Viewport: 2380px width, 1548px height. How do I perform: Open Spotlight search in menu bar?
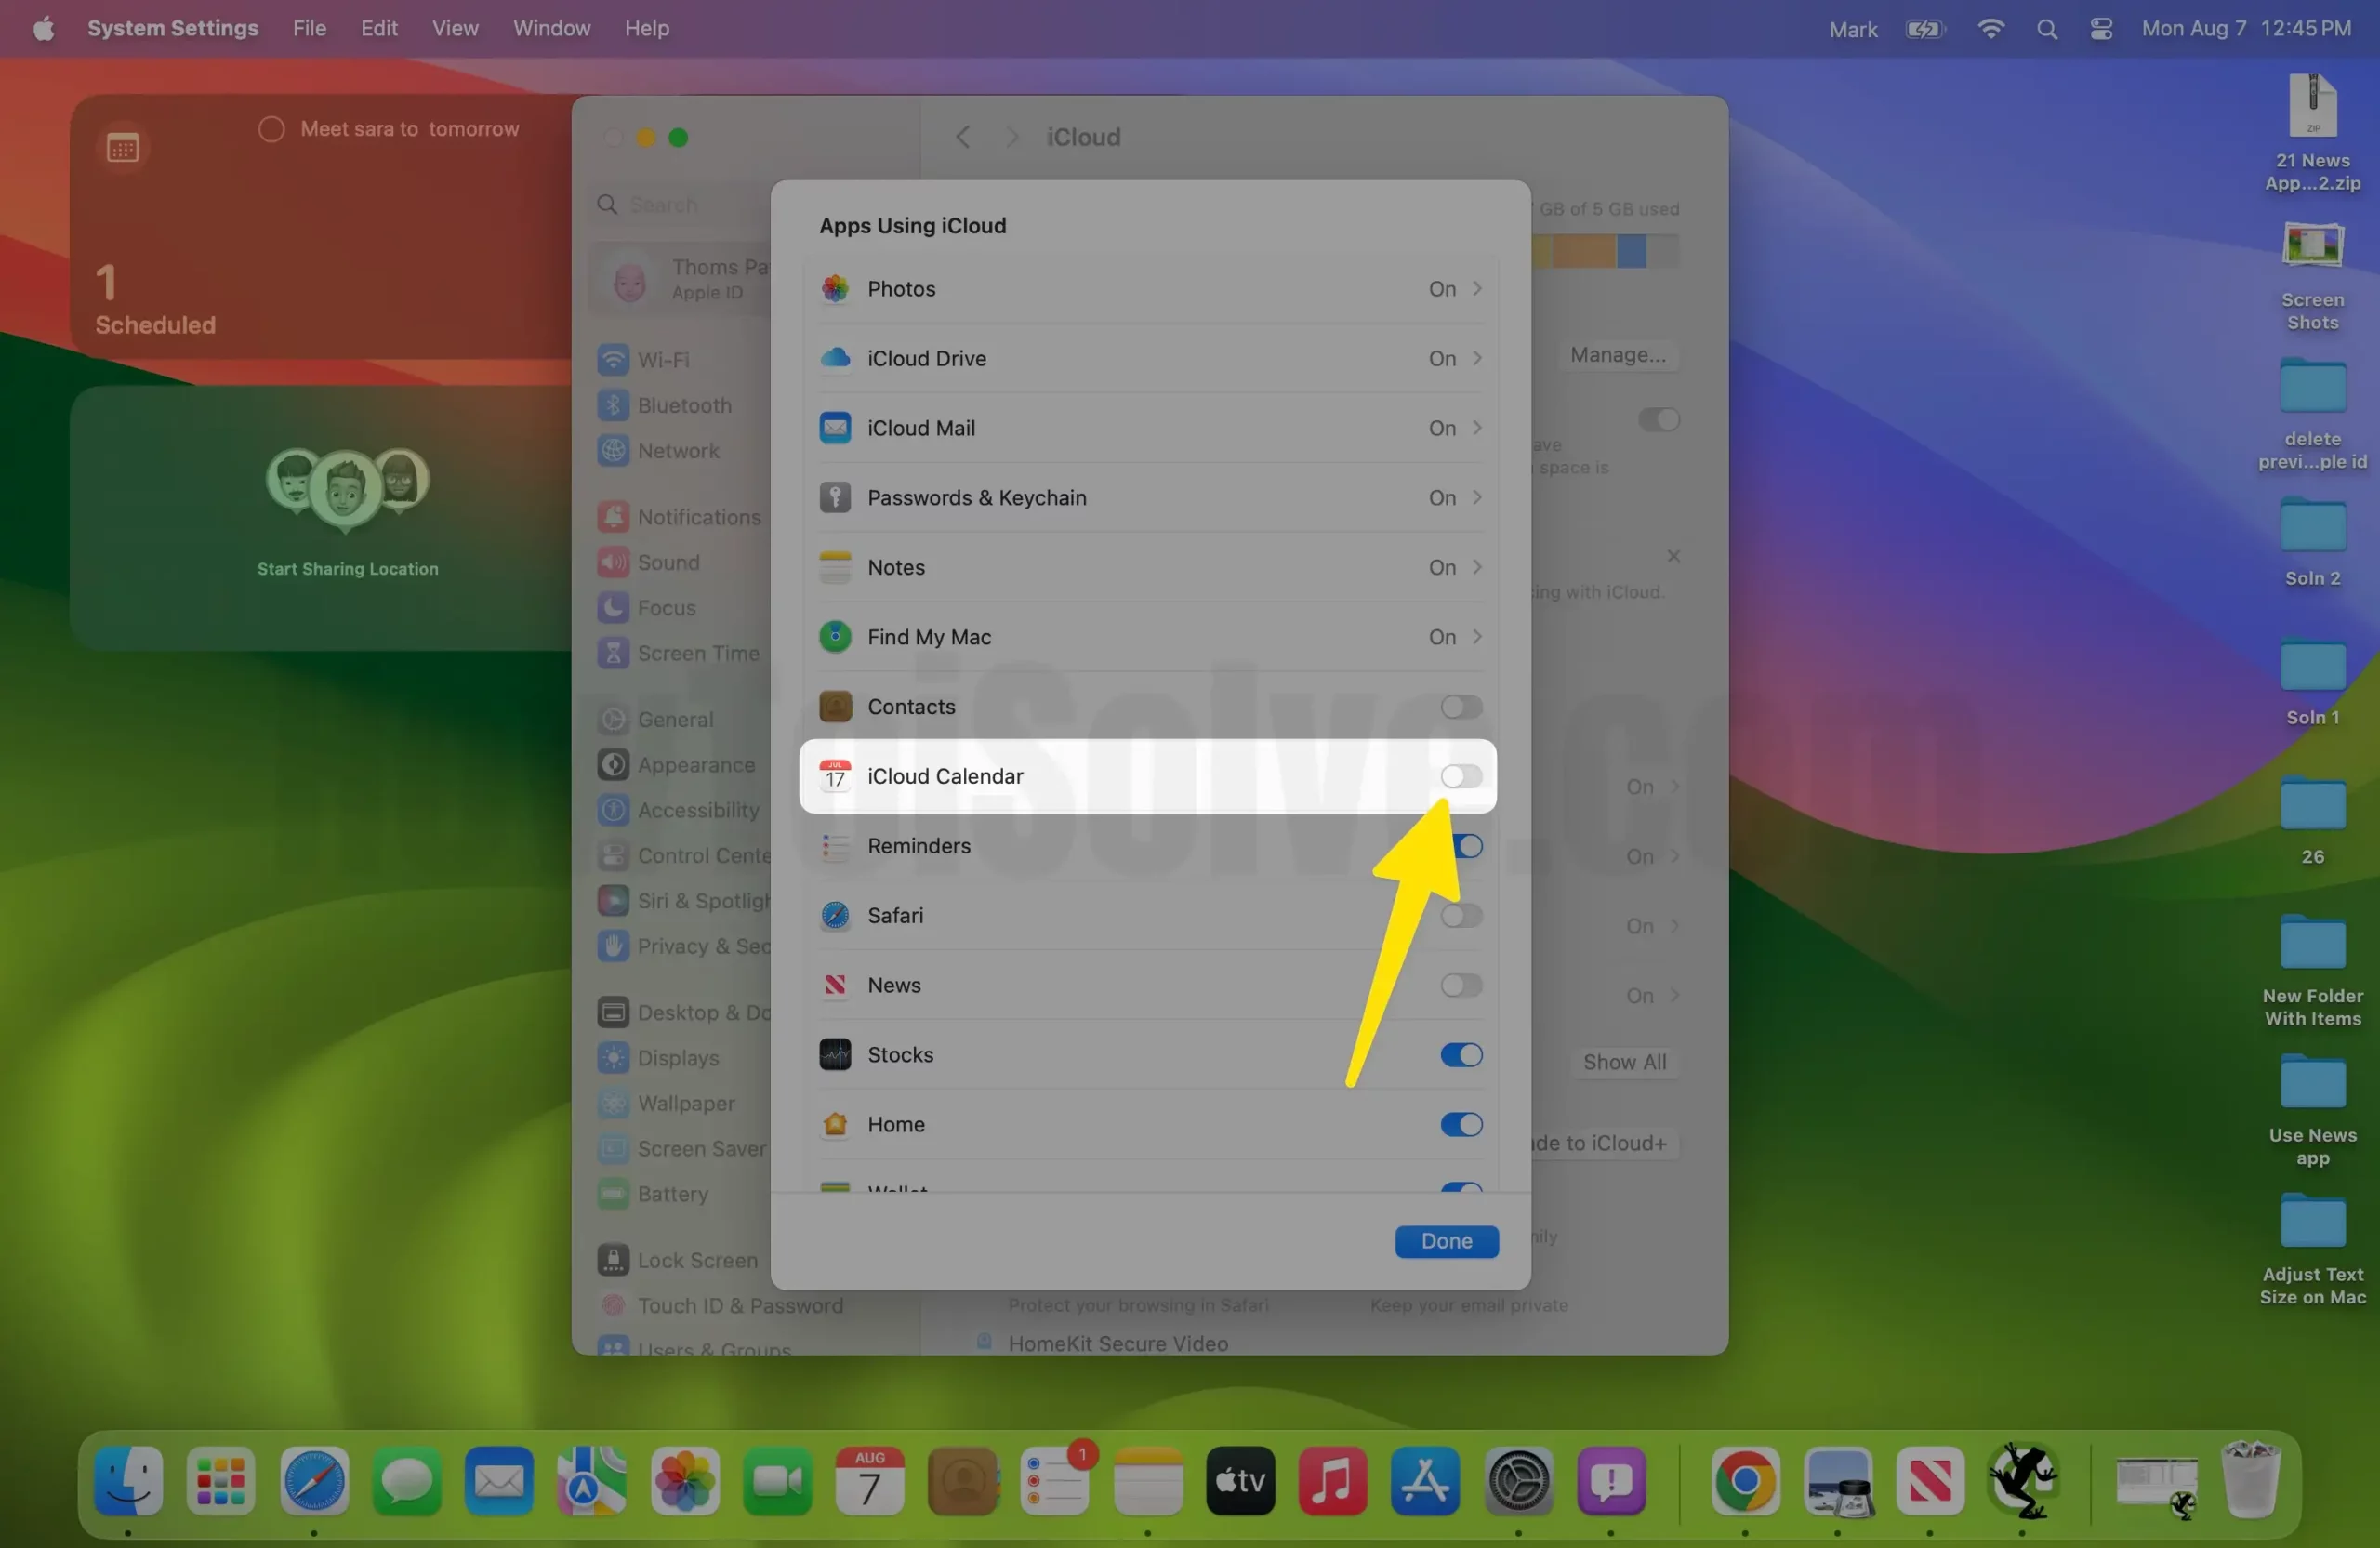[x=2047, y=29]
